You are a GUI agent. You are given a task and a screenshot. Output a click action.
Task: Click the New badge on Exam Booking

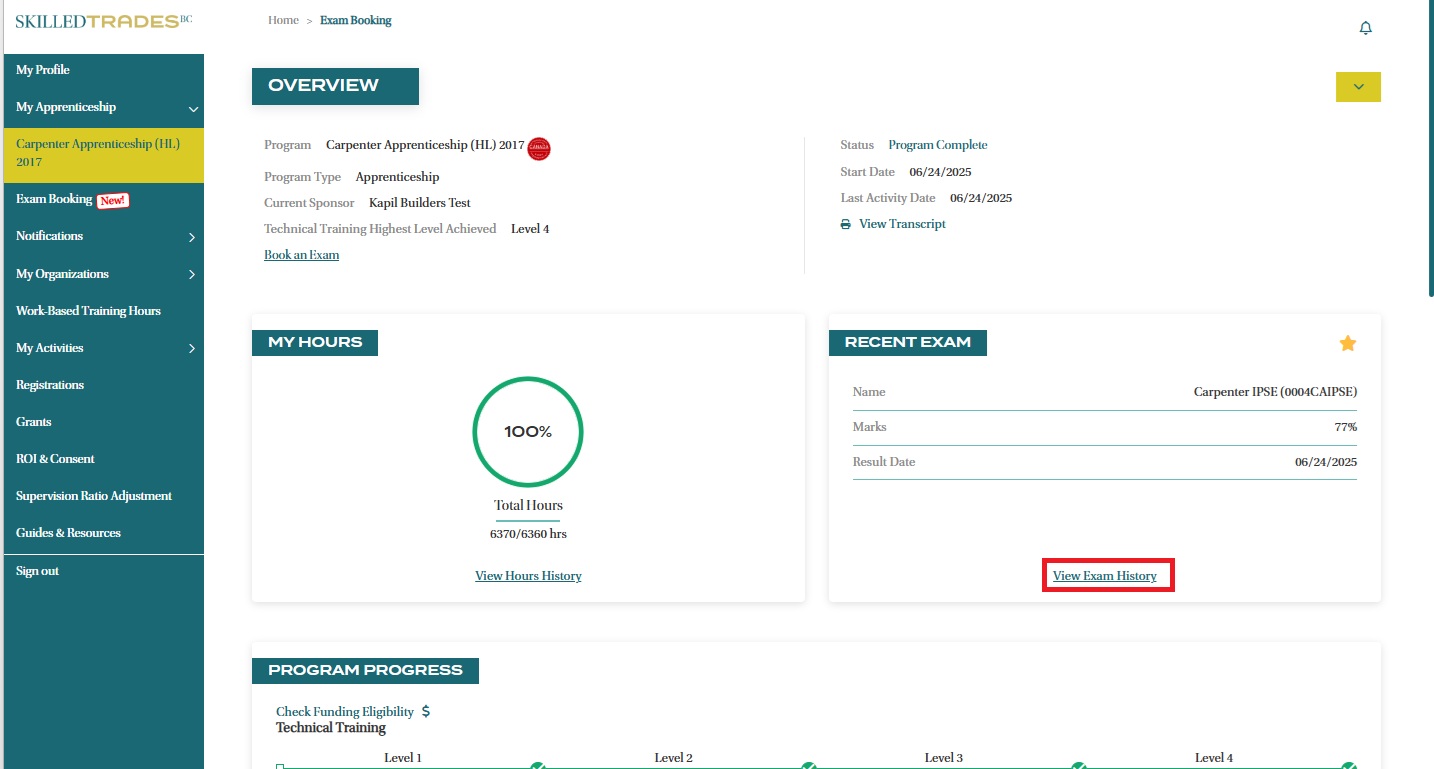pyautogui.click(x=113, y=200)
